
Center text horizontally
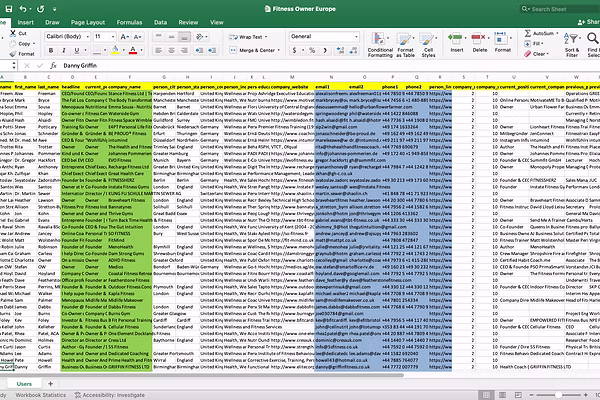171,51
